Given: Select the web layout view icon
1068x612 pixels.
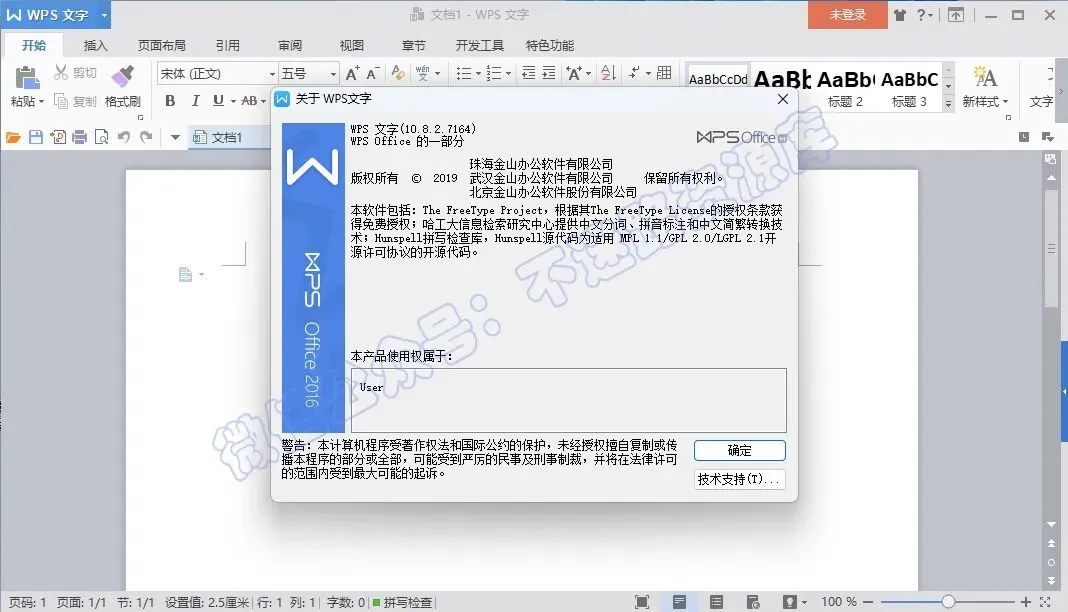Looking at the screenshot, I should (x=753, y=602).
